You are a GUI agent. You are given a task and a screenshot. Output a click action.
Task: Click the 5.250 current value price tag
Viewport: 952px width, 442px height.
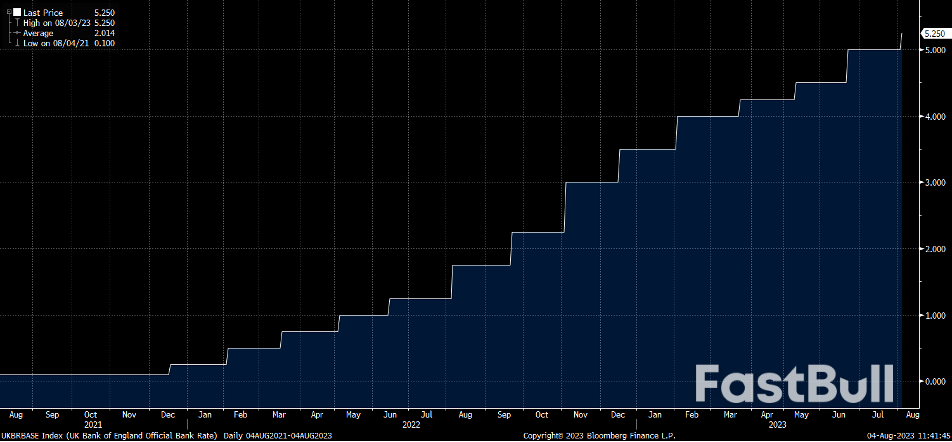pos(933,34)
